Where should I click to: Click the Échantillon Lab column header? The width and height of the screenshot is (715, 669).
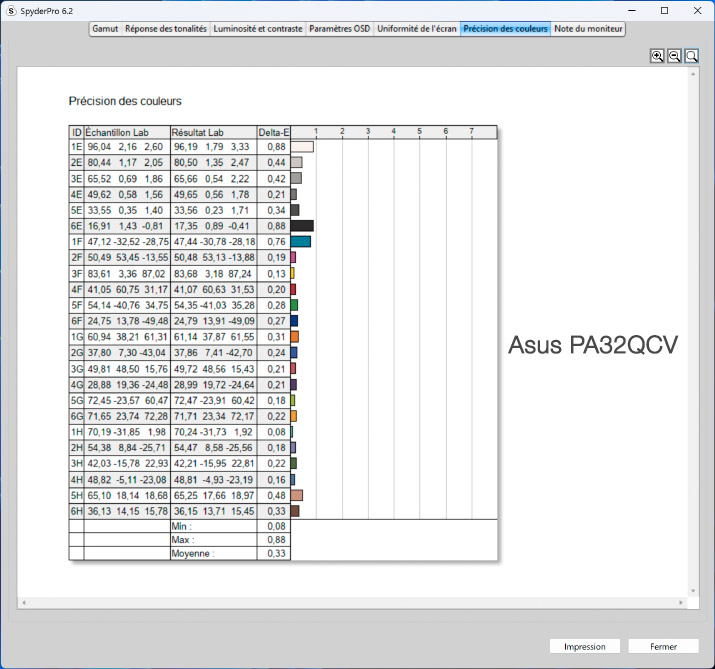127,132
